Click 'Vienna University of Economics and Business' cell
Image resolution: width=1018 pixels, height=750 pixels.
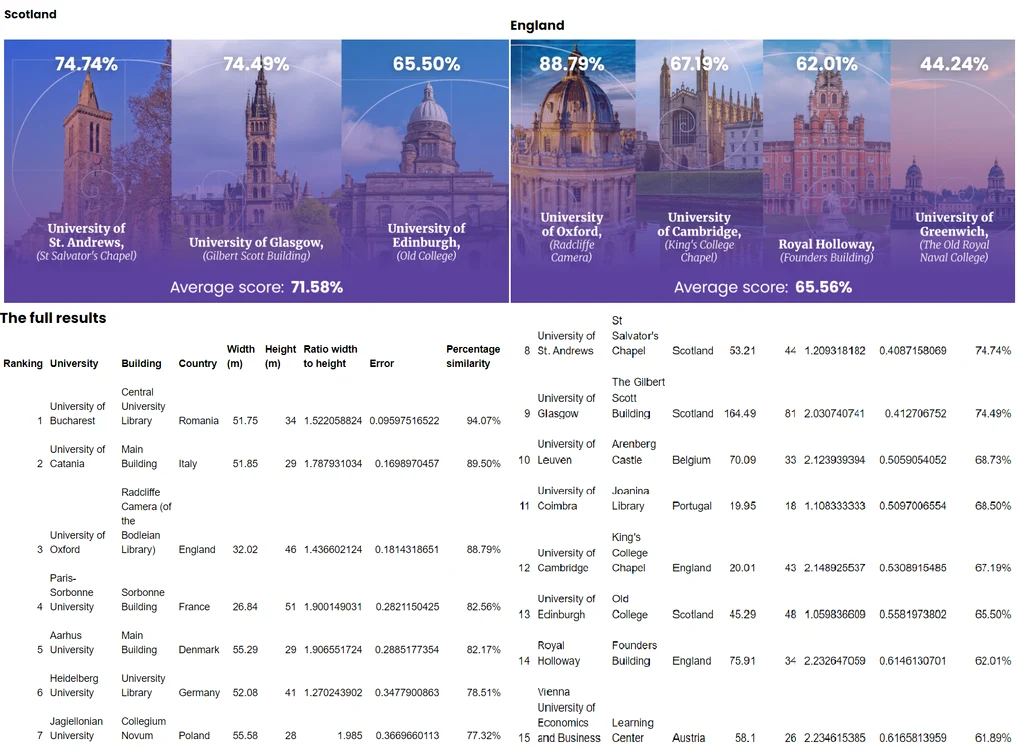coord(569,715)
